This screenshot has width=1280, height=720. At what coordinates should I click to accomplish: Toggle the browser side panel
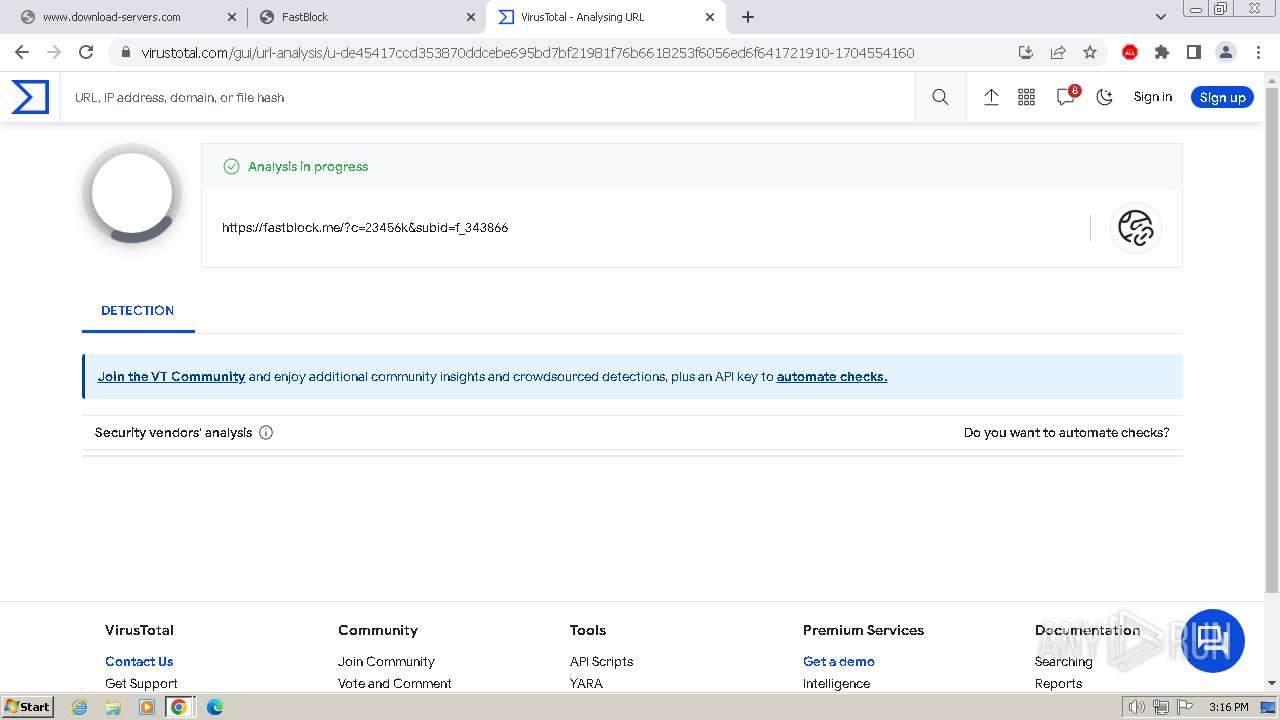pyautogui.click(x=1193, y=52)
